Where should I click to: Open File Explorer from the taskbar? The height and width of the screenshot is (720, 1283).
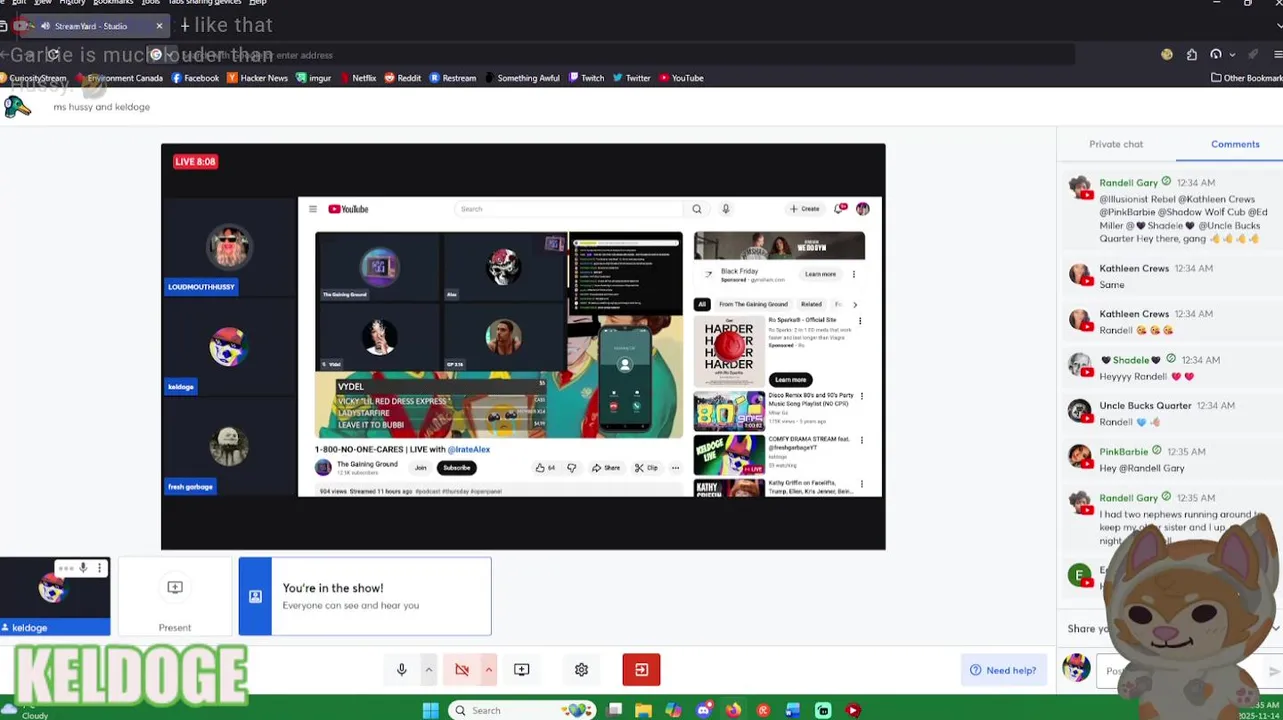(643, 710)
